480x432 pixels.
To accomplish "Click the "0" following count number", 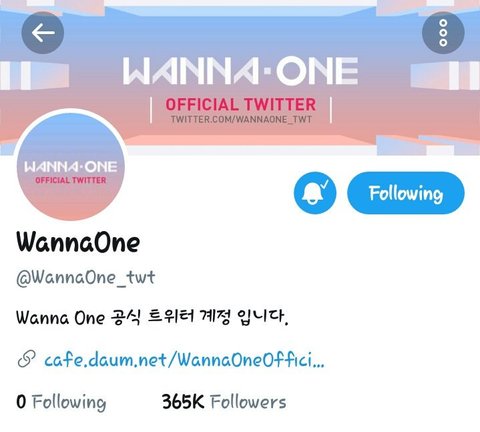I will click(x=21, y=401).
